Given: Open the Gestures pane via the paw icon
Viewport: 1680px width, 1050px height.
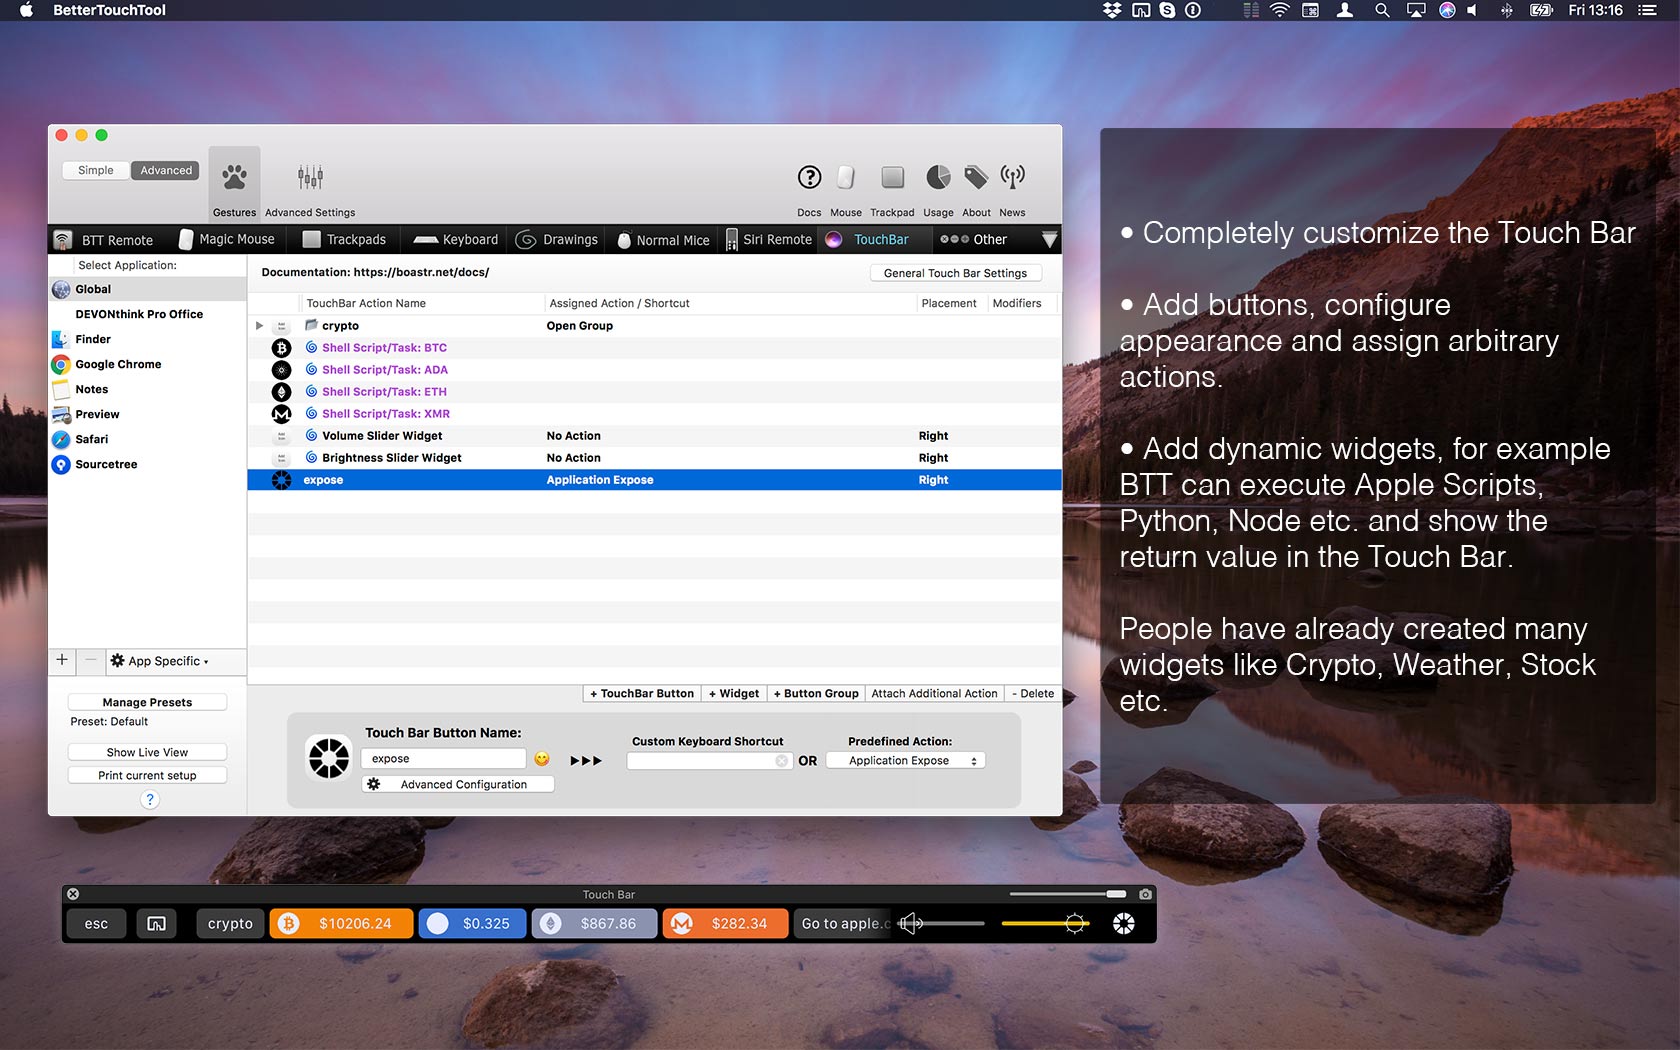Looking at the screenshot, I should pos(234,182).
